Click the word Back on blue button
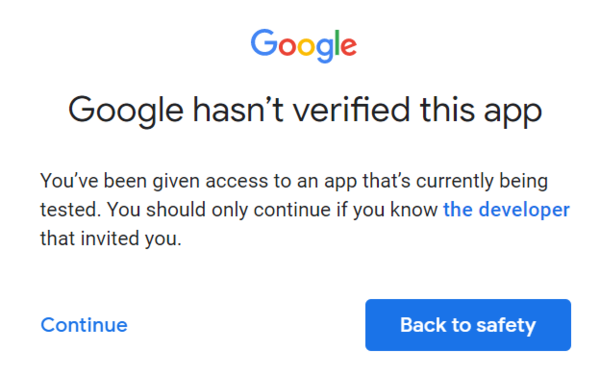600x376 pixels. pos(423,325)
